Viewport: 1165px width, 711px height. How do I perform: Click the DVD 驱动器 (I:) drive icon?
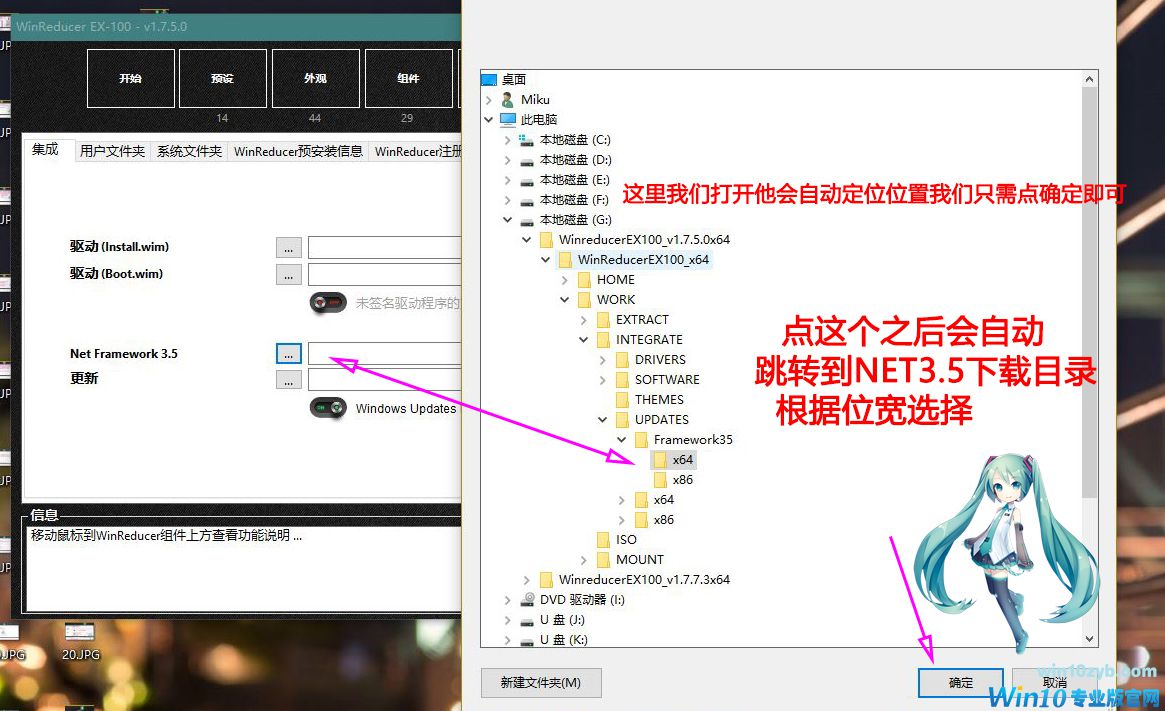[527, 600]
